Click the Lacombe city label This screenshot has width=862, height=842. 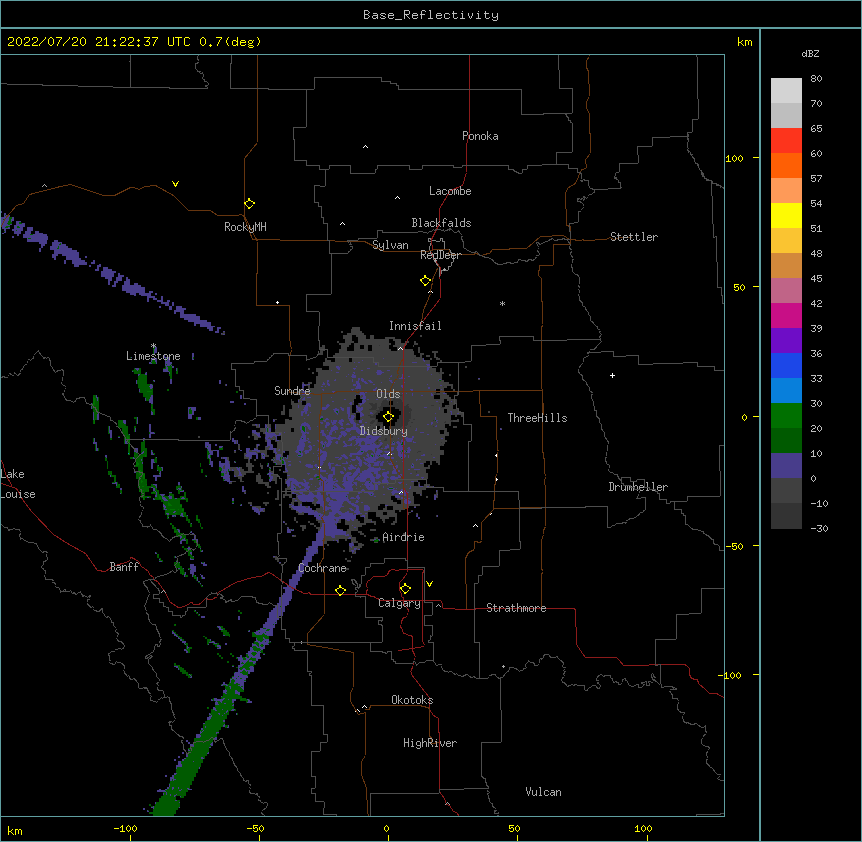(x=450, y=191)
